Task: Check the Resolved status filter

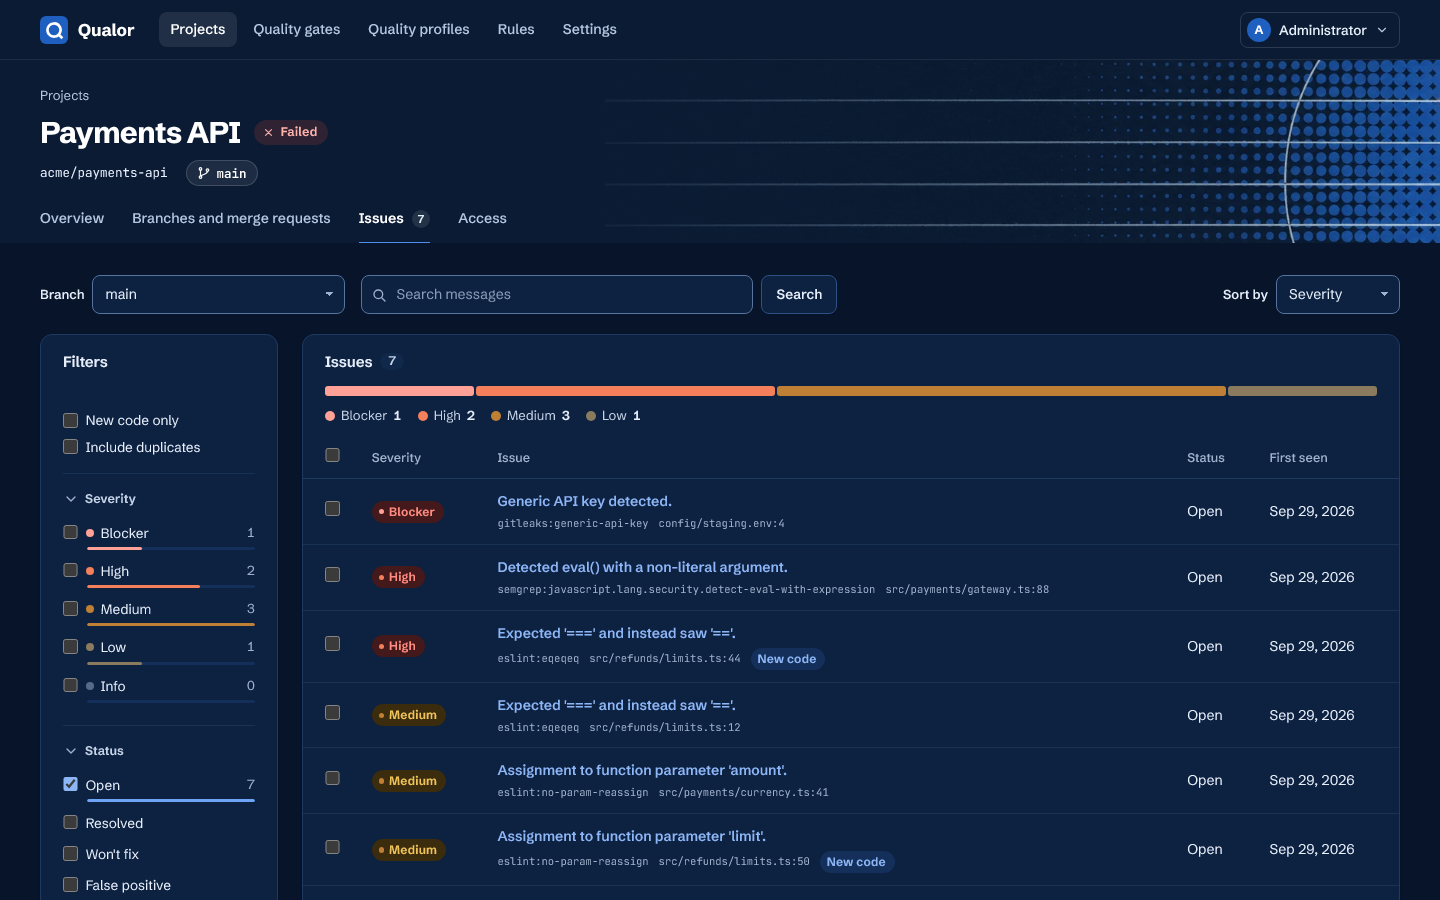Action: pos(70,823)
